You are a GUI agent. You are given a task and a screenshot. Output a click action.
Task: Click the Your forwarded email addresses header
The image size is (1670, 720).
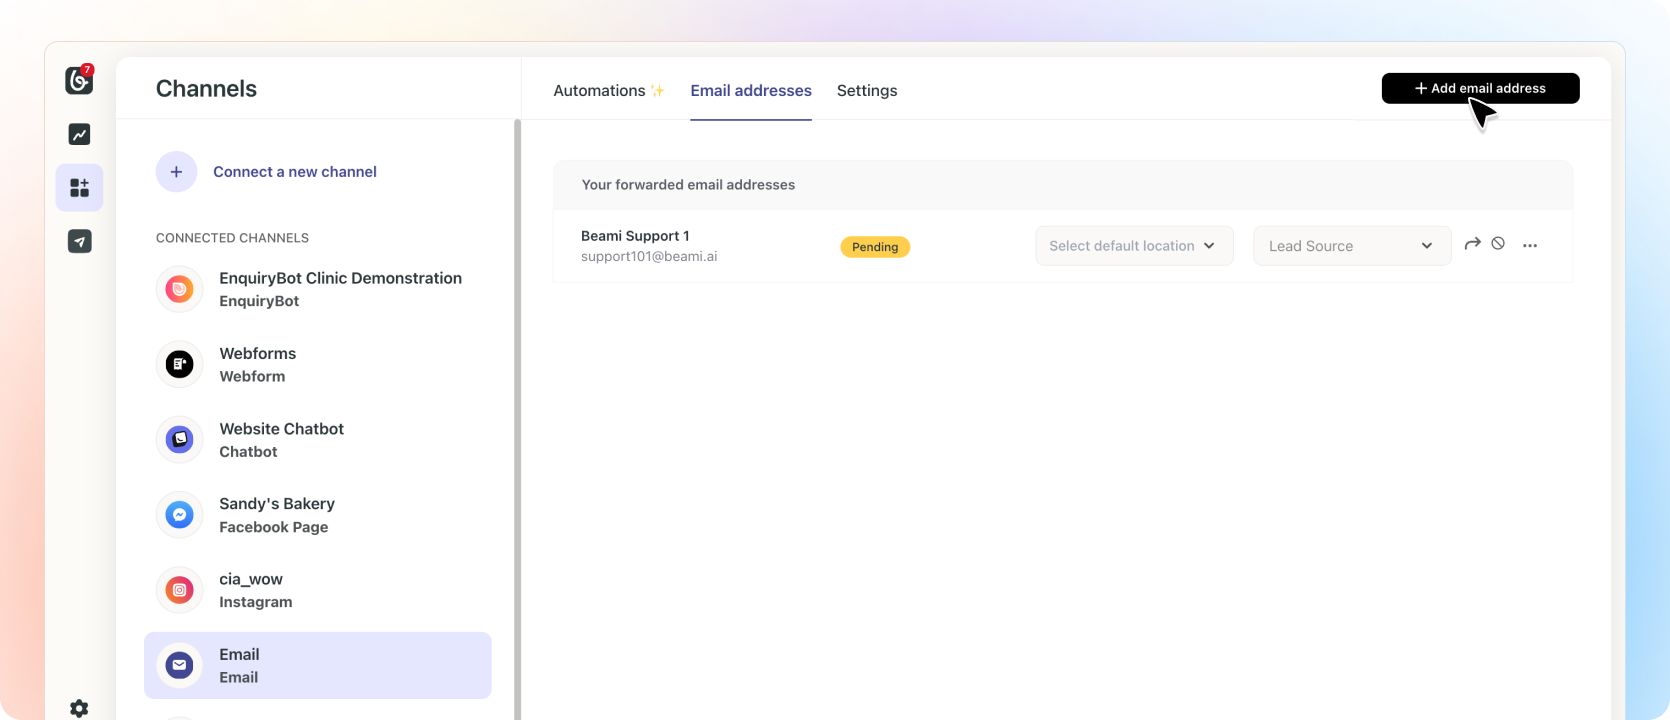tap(688, 185)
